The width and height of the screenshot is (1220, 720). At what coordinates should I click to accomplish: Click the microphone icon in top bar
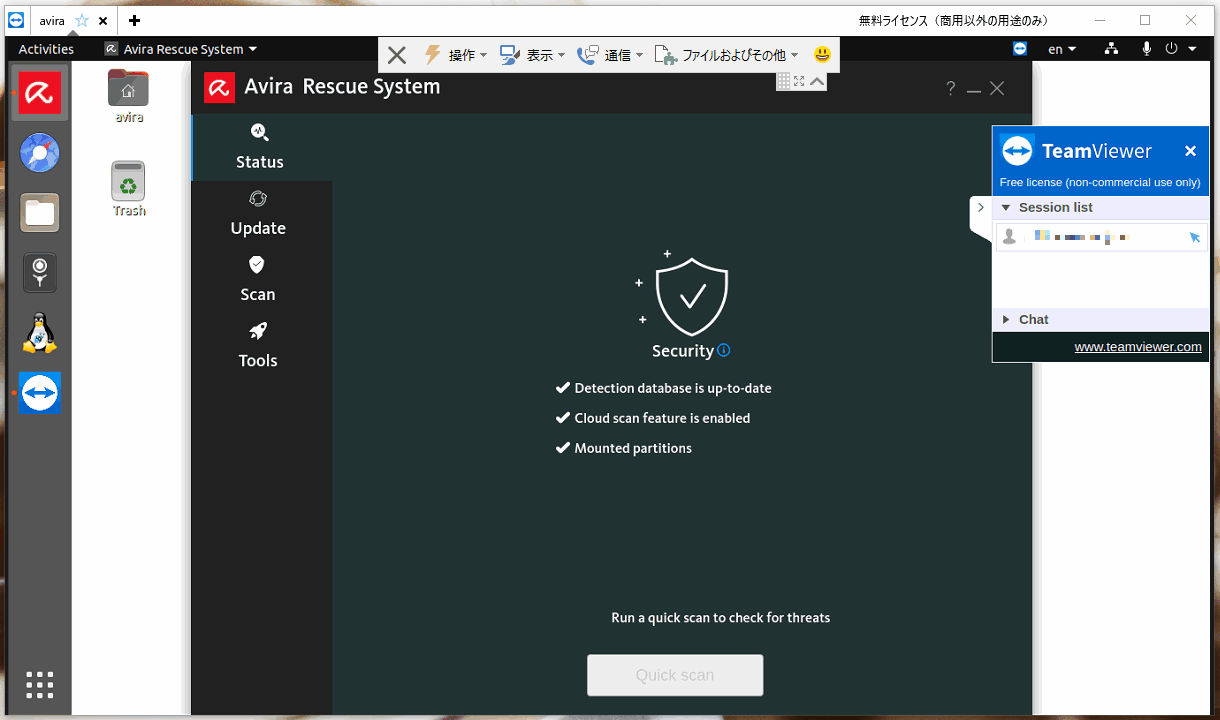pos(1146,49)
